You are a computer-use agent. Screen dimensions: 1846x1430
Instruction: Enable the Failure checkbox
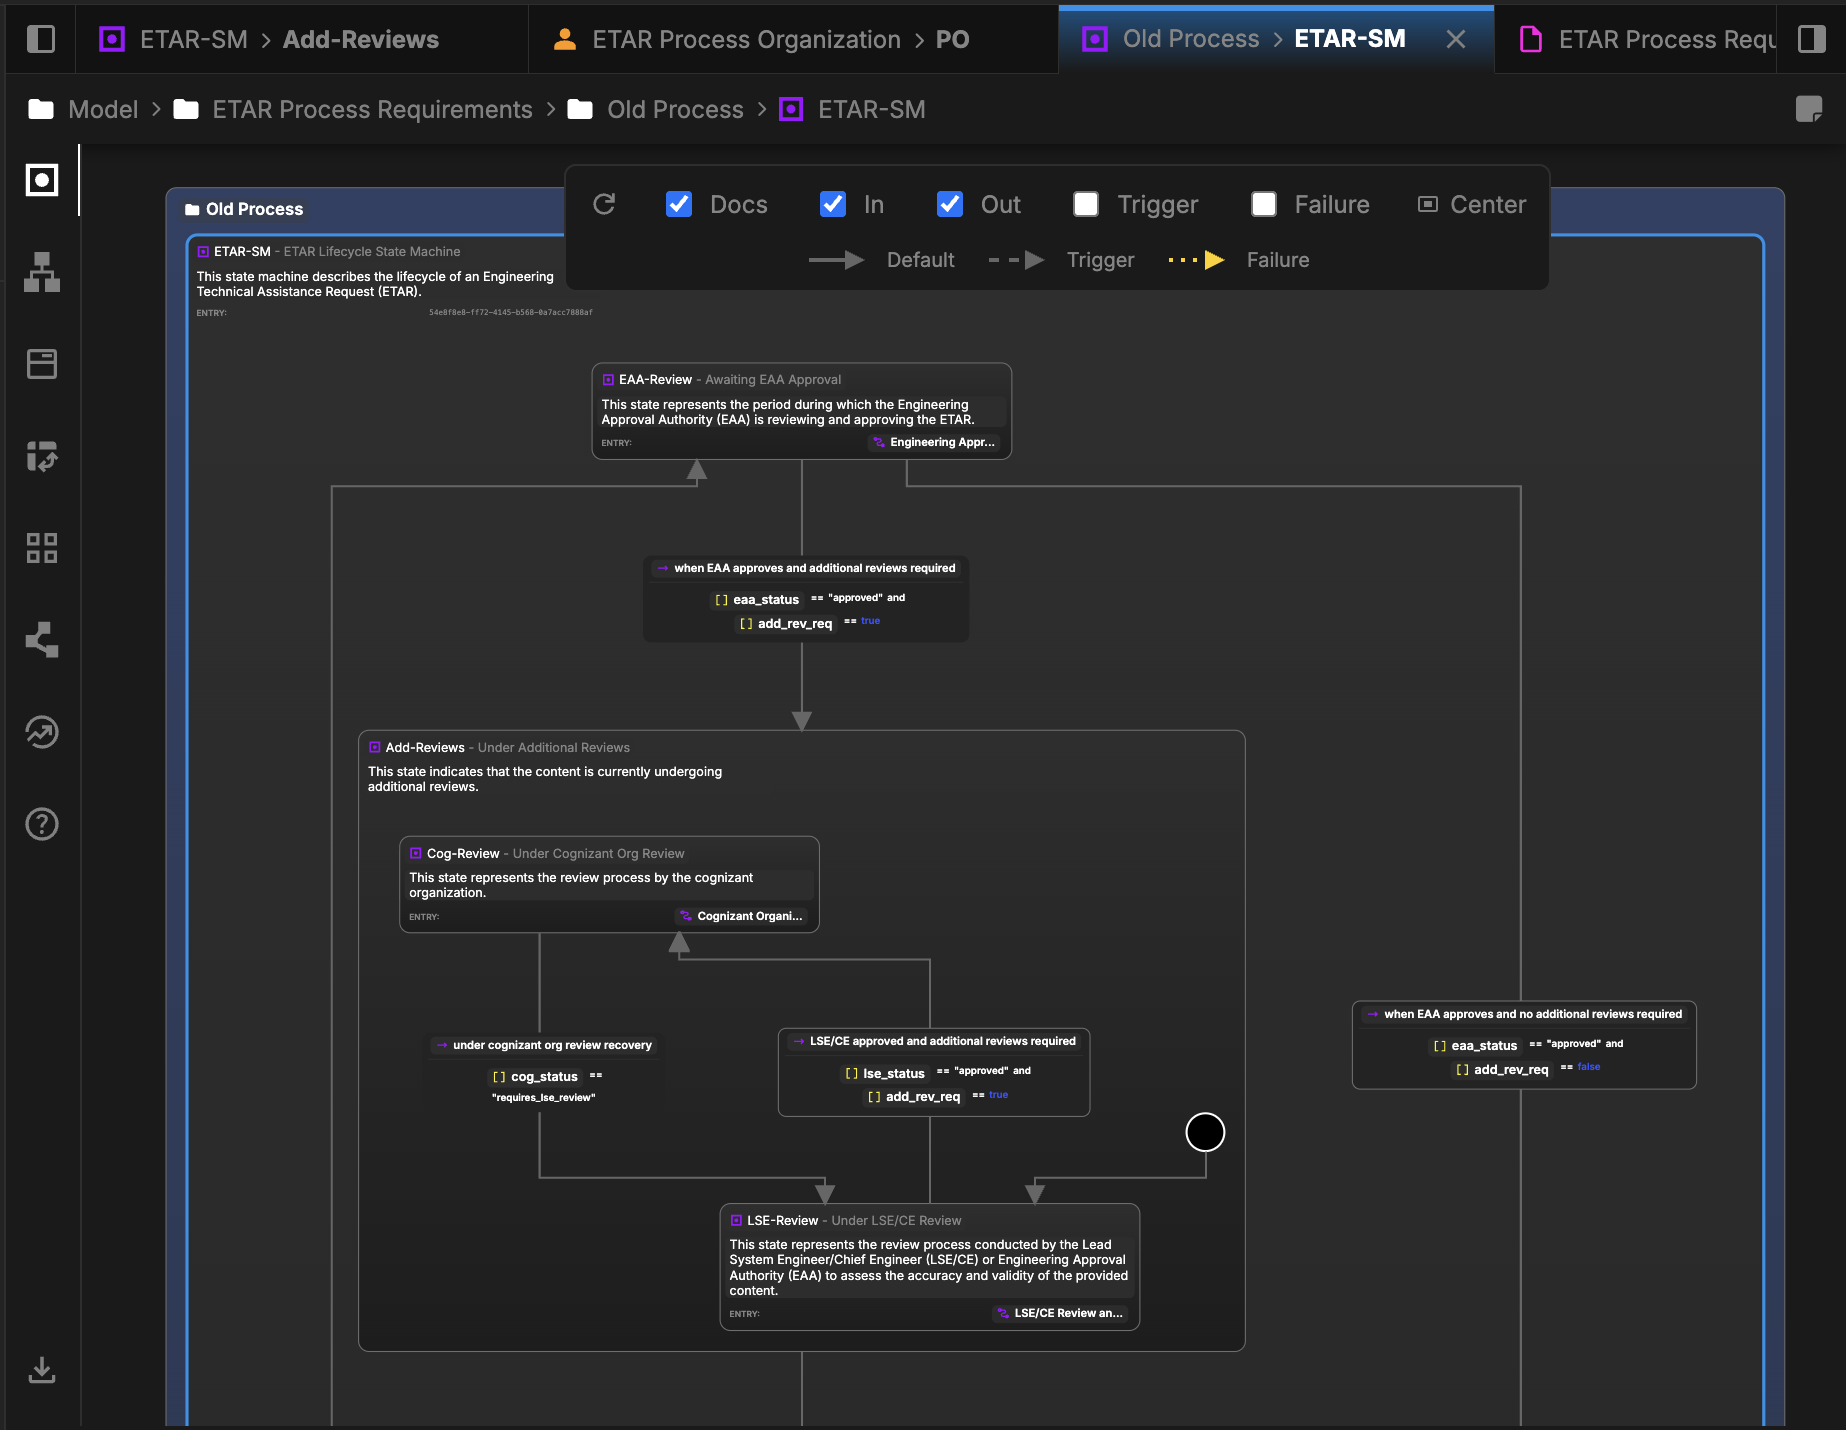(1263, 204)
